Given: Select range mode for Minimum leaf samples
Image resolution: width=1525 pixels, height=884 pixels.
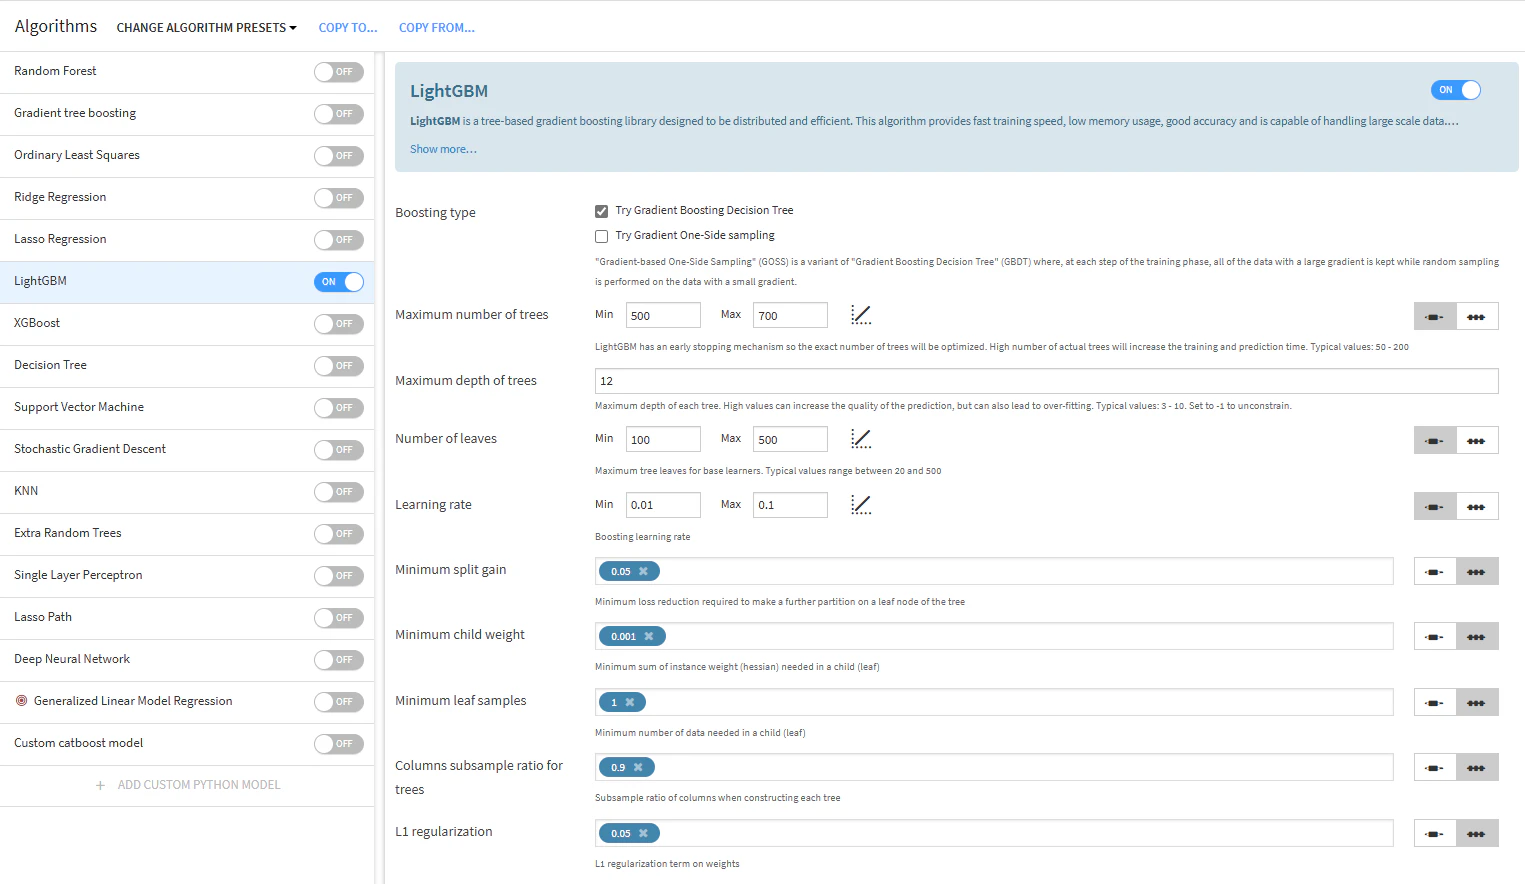Looking at the screenshot, I should click(x=1435, y=702).
